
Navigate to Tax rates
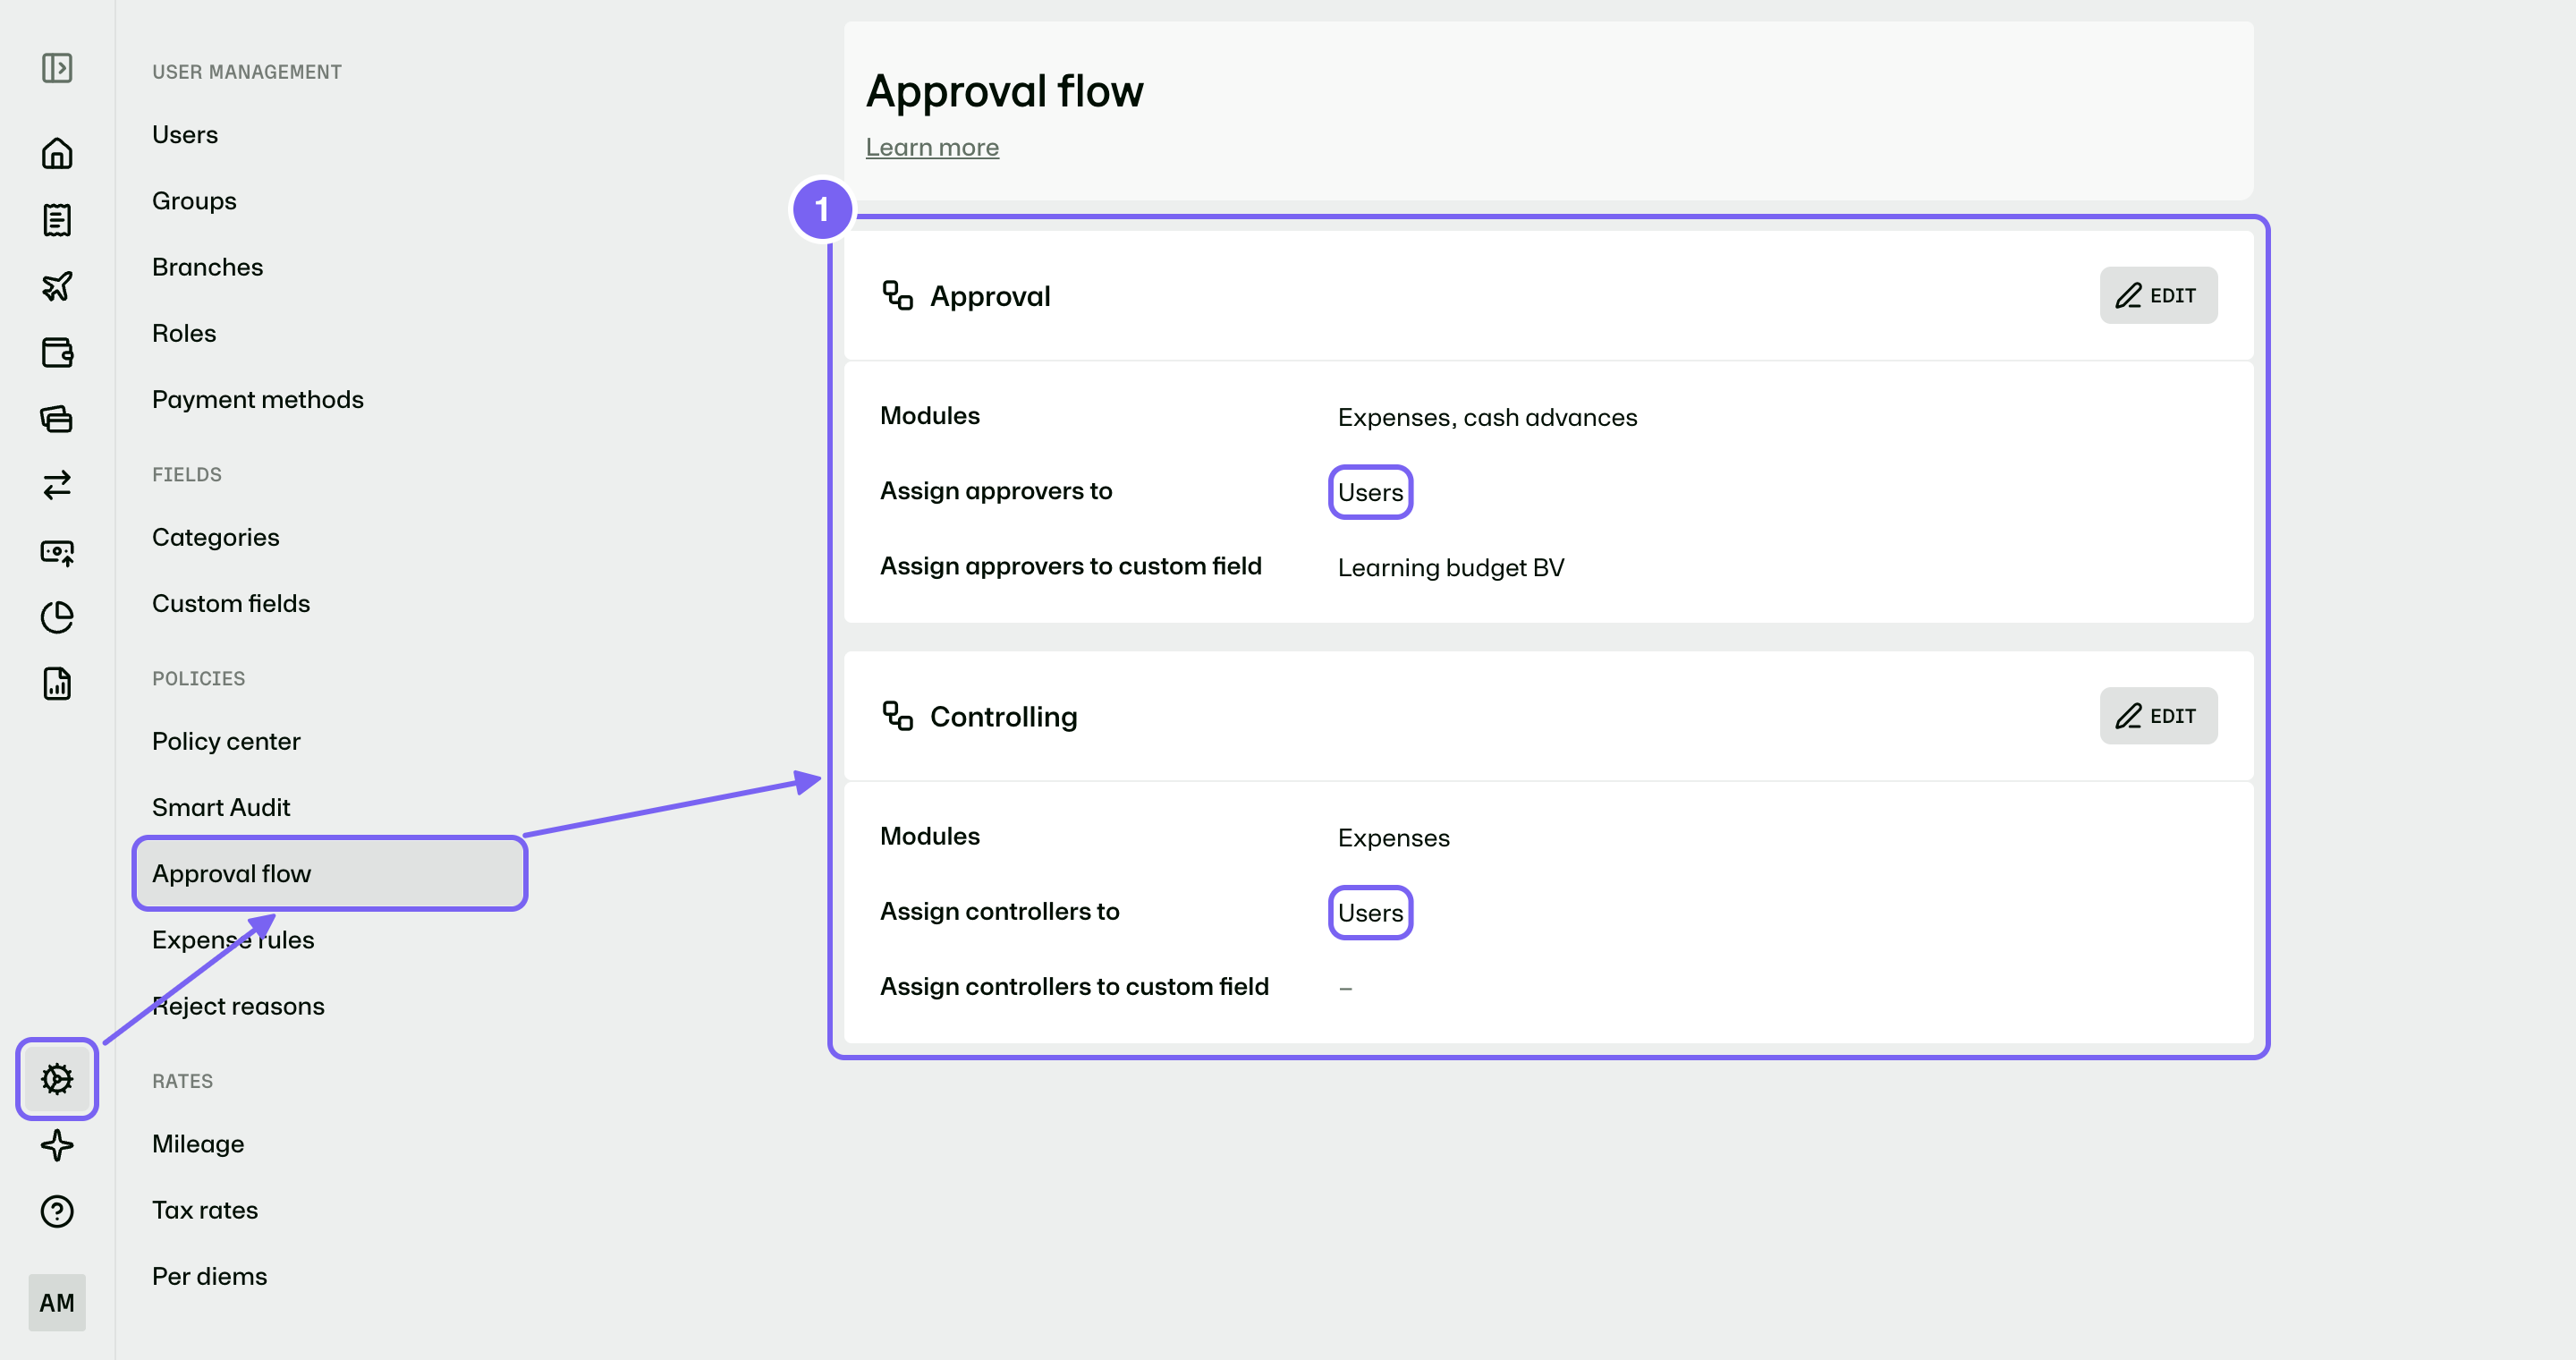[205, 1210]
